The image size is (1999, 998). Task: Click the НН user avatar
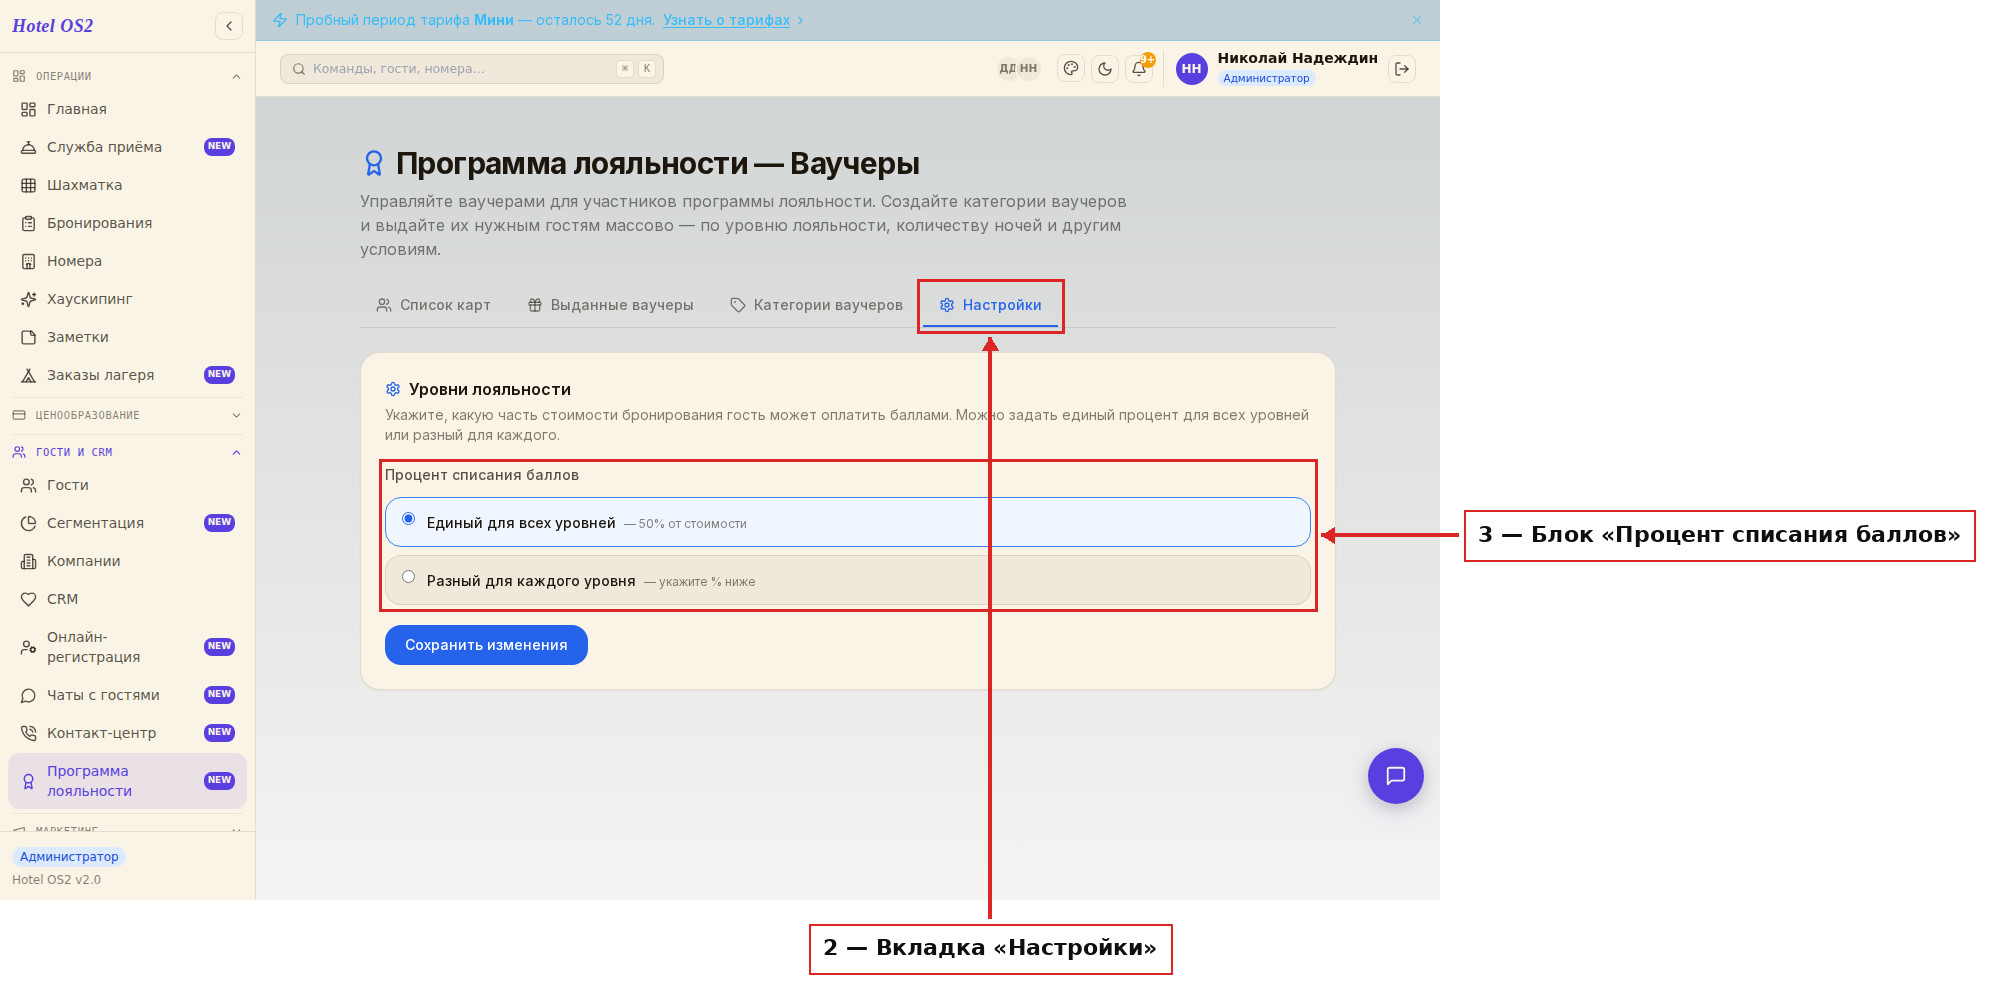(x=1191, y=69)
